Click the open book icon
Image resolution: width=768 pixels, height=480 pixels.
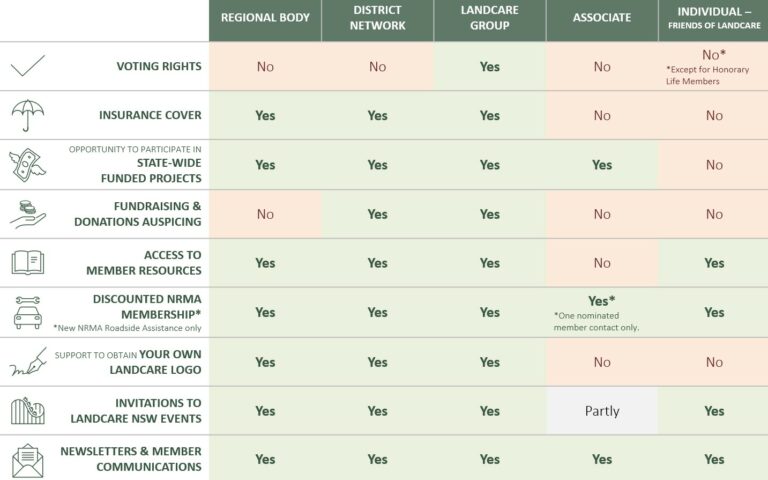(x=28, y=263)
